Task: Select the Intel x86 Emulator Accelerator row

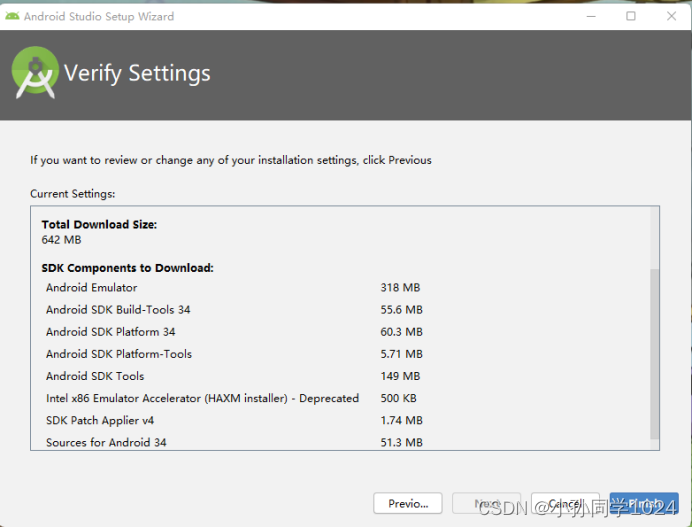Action: (234, 398)
